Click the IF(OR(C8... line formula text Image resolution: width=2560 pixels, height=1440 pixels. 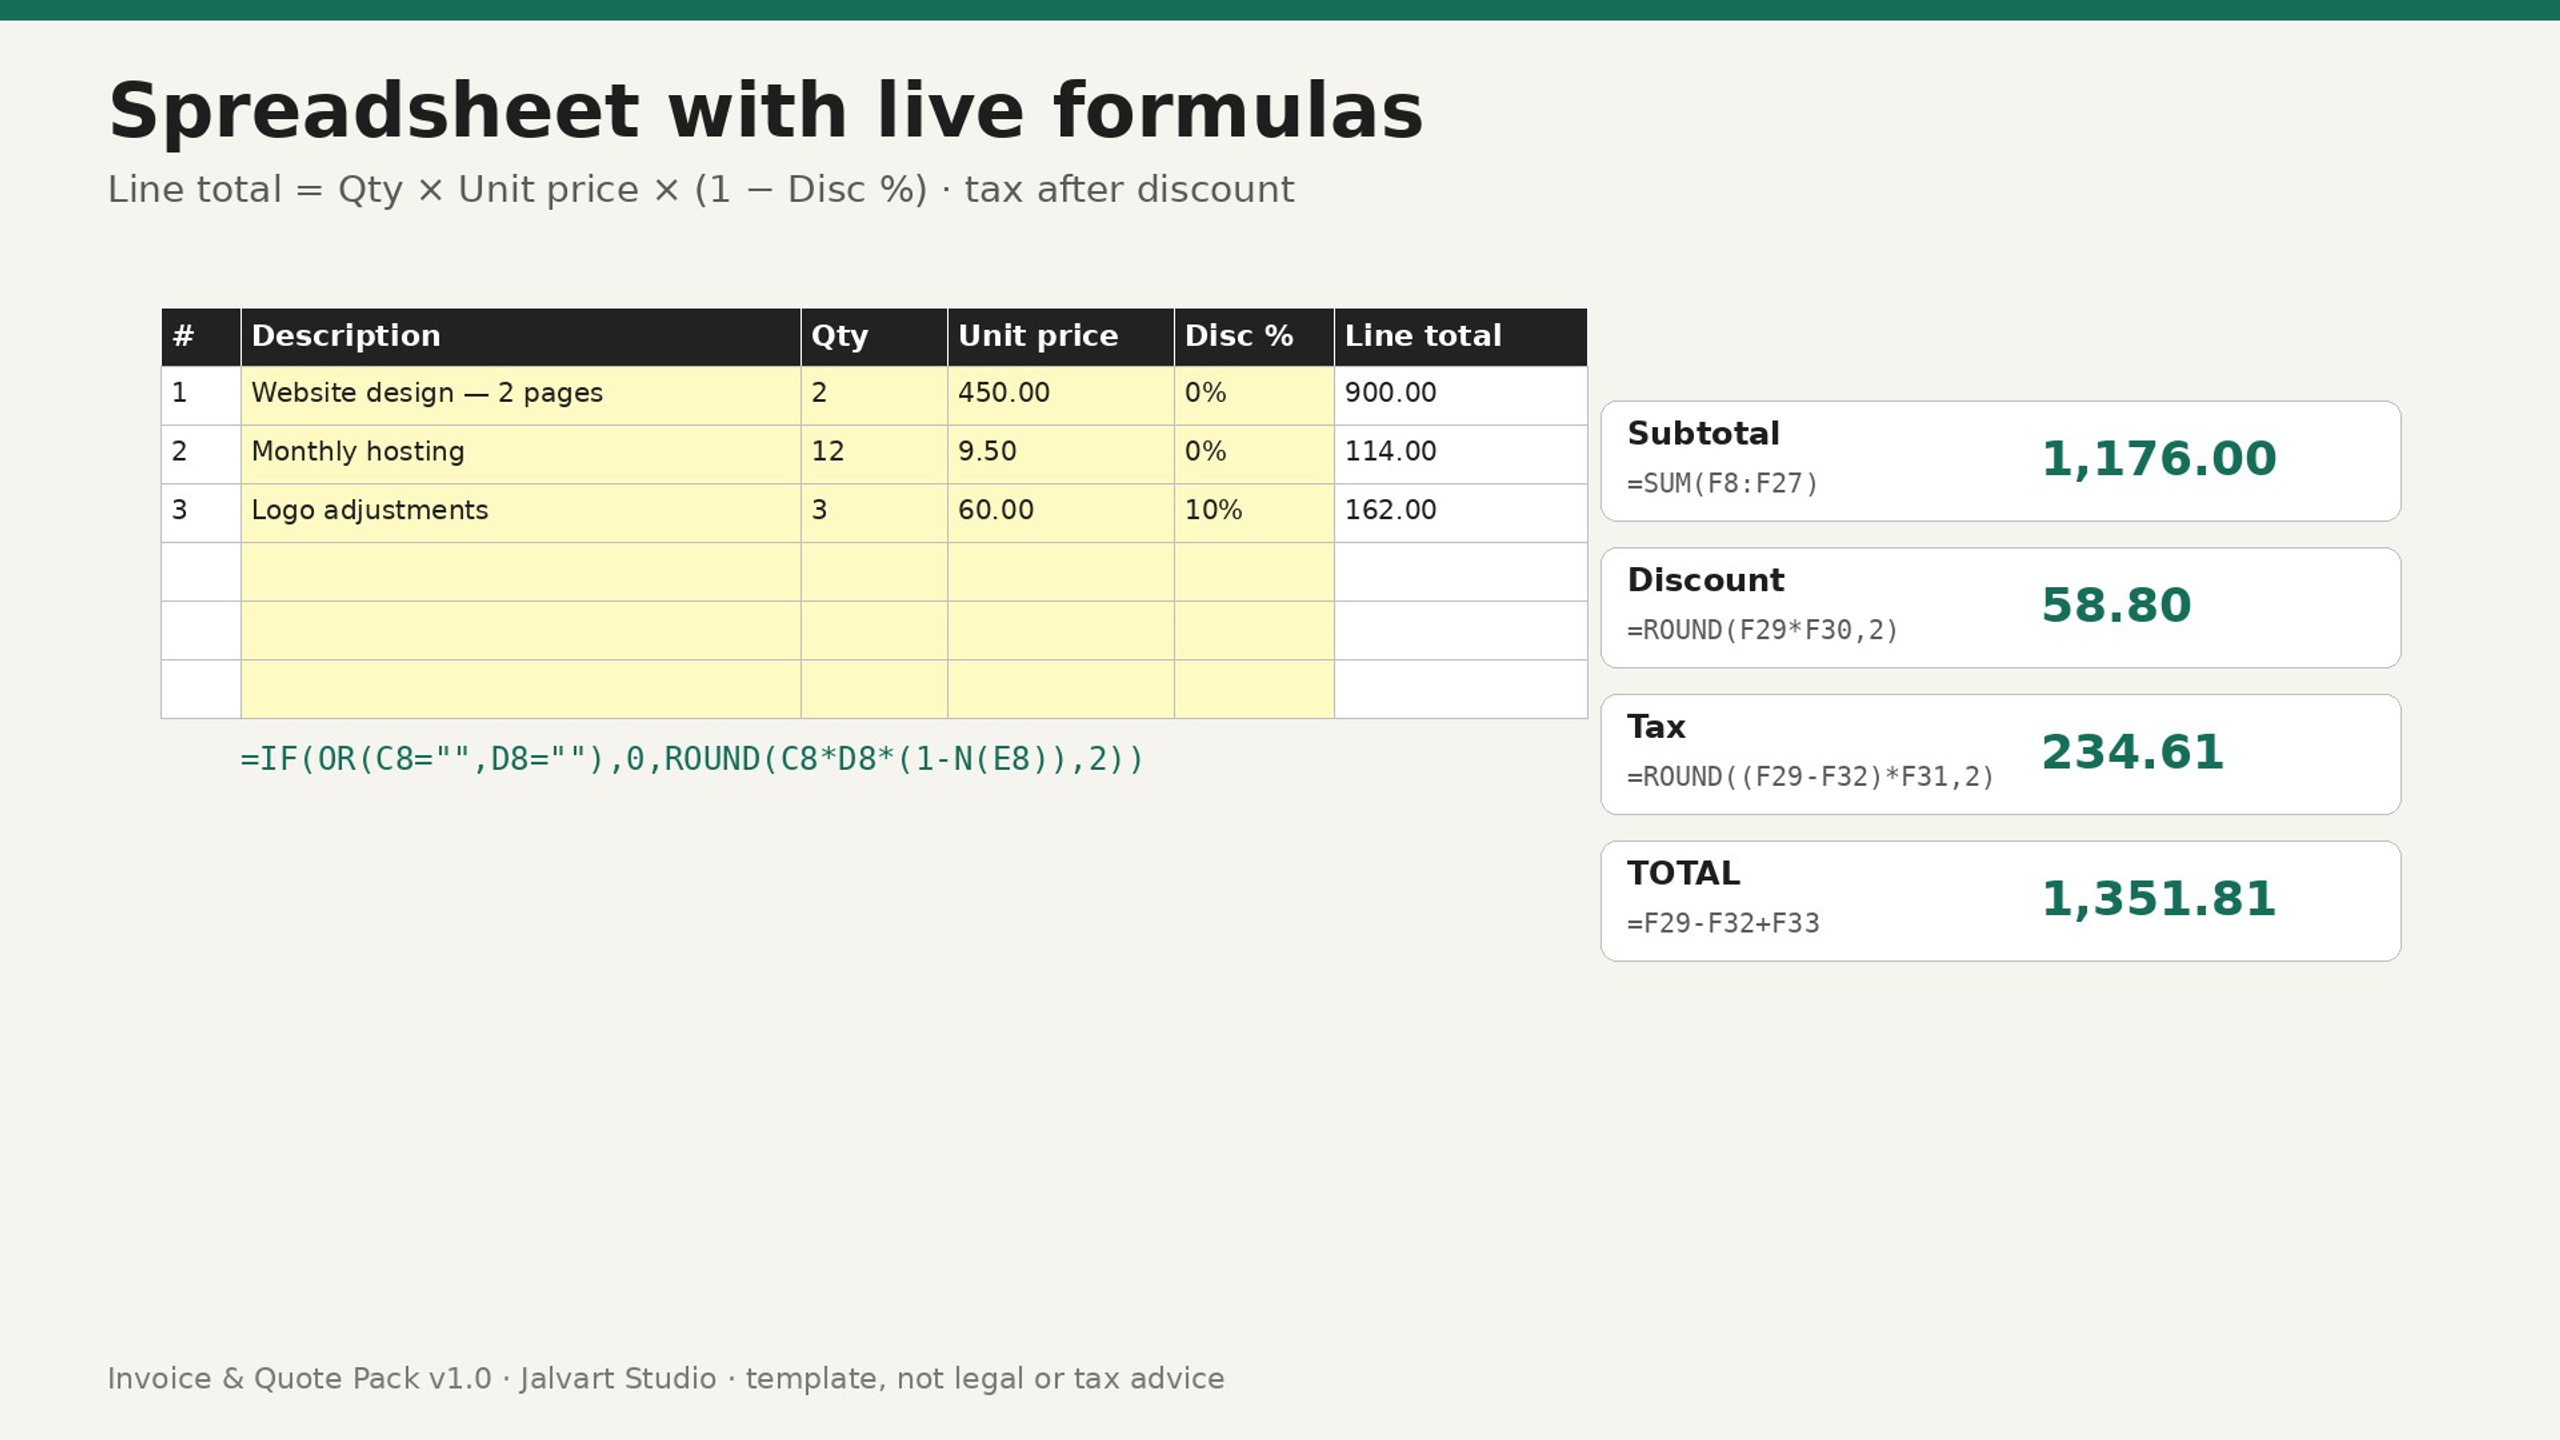click(x=691, y=759)
